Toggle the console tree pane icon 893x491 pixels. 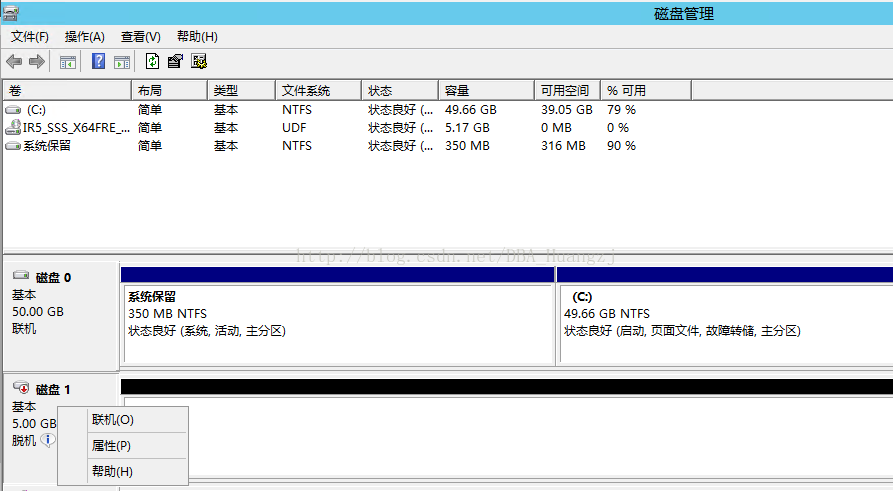pos(68,62)
